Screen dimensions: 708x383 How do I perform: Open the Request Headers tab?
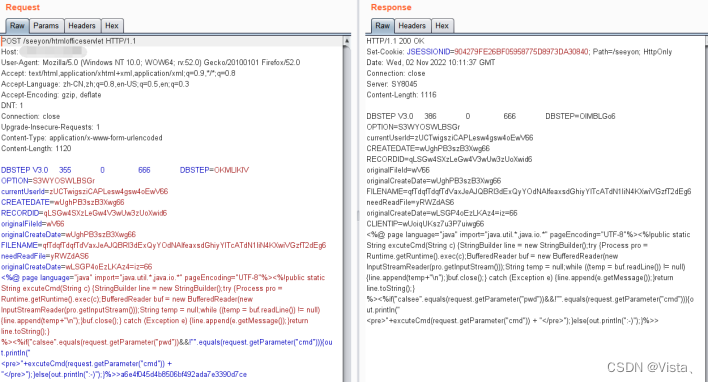[x=82, y=26]
